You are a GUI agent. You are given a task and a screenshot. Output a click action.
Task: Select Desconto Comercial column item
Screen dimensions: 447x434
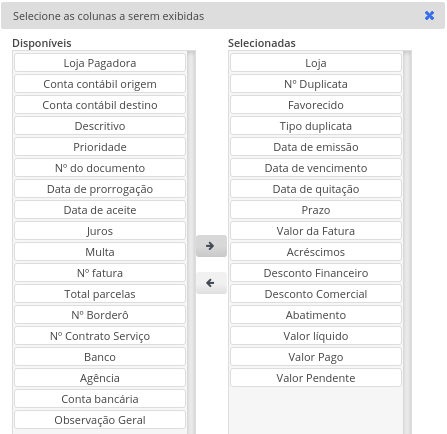point(316,294)
